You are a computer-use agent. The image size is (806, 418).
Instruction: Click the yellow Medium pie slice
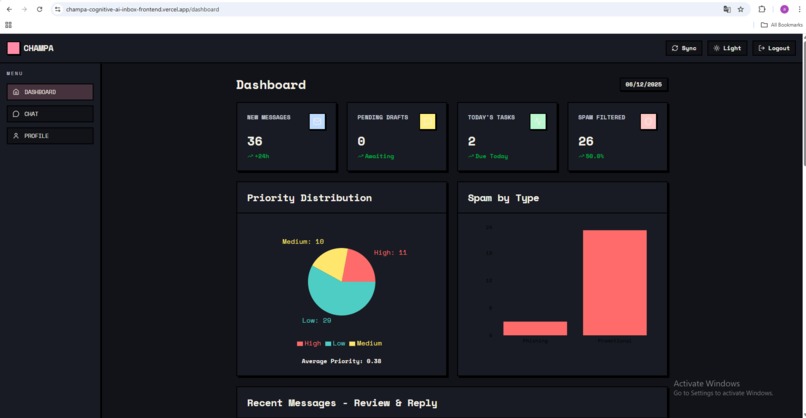tap(331, 262)
